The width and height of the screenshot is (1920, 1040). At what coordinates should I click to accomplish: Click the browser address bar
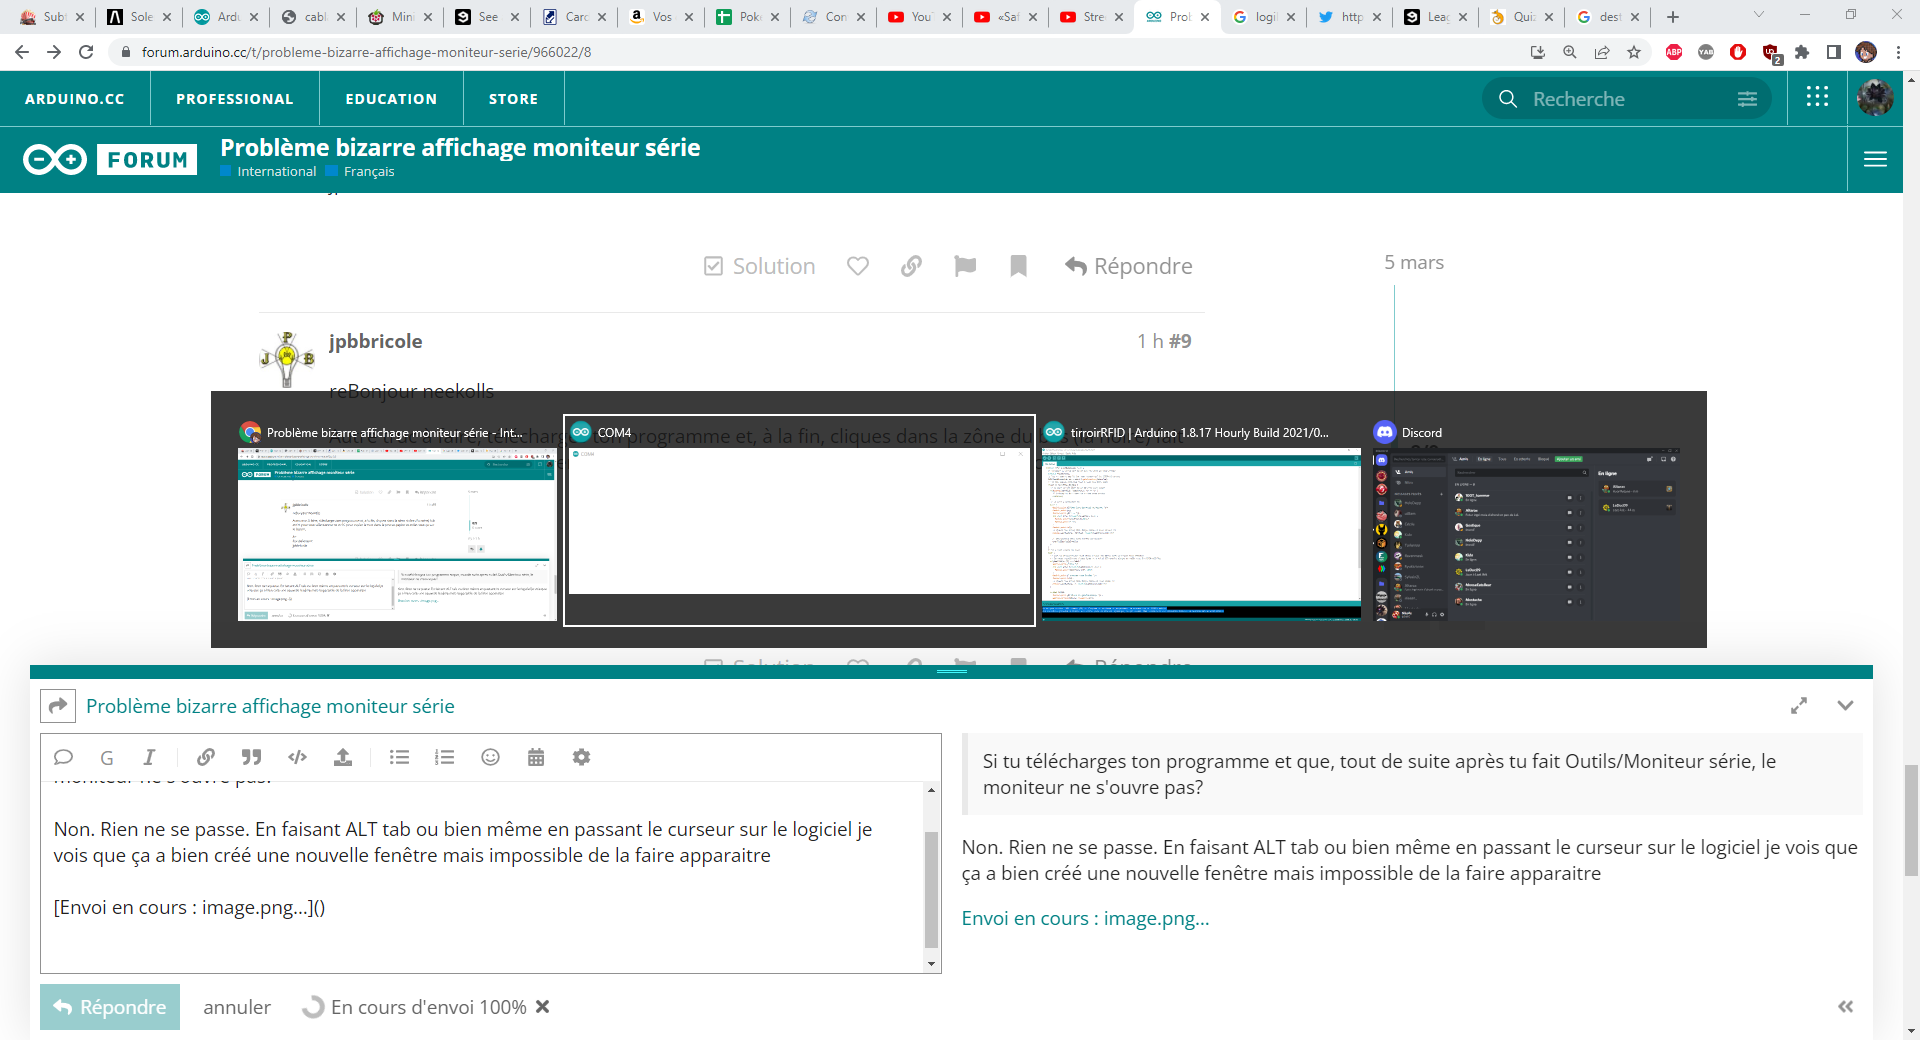tap(820, 52)
